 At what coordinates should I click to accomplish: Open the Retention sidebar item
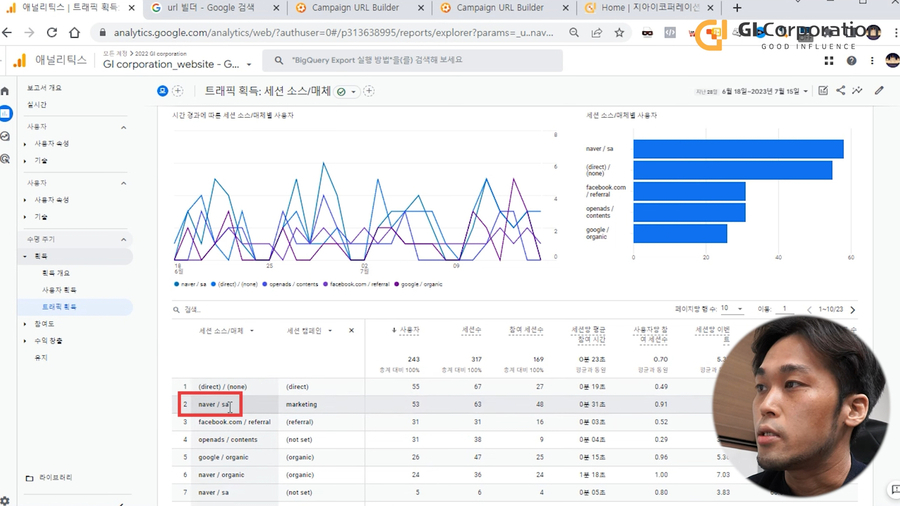tap(41, 357)
